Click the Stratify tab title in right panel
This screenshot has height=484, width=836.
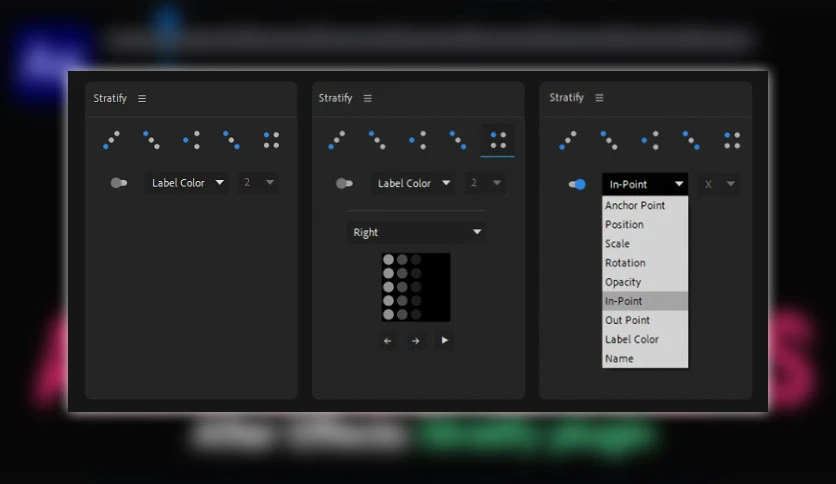(566, 98)
